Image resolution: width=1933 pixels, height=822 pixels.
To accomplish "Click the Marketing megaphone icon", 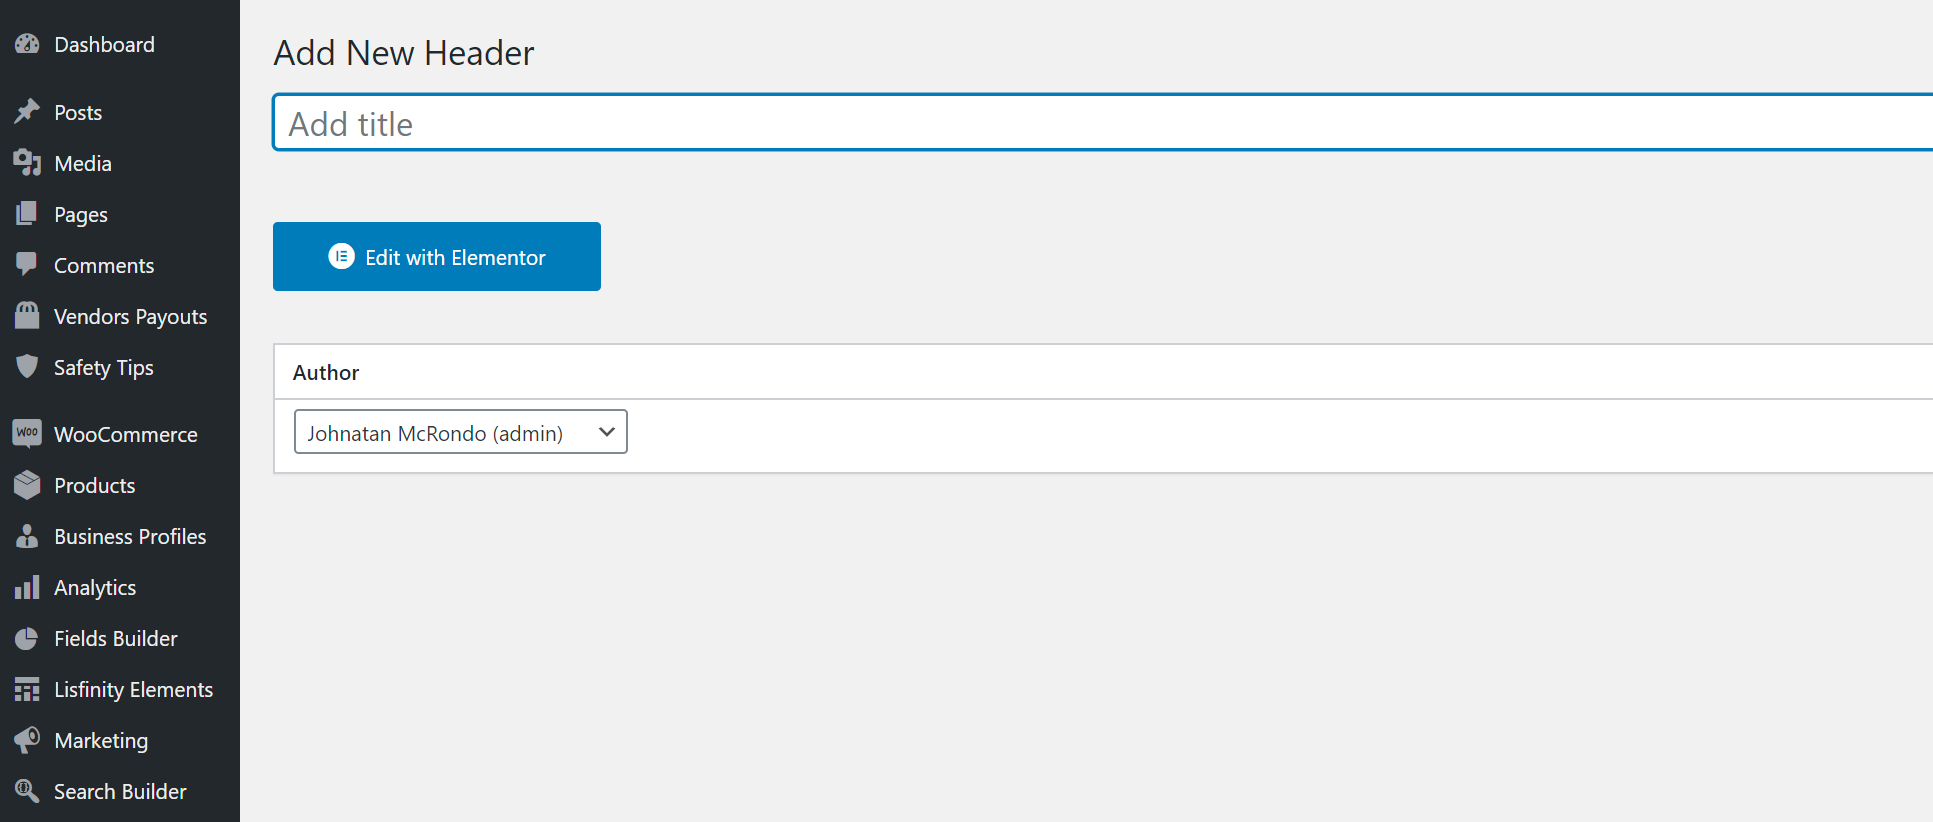I will point(27,740).
